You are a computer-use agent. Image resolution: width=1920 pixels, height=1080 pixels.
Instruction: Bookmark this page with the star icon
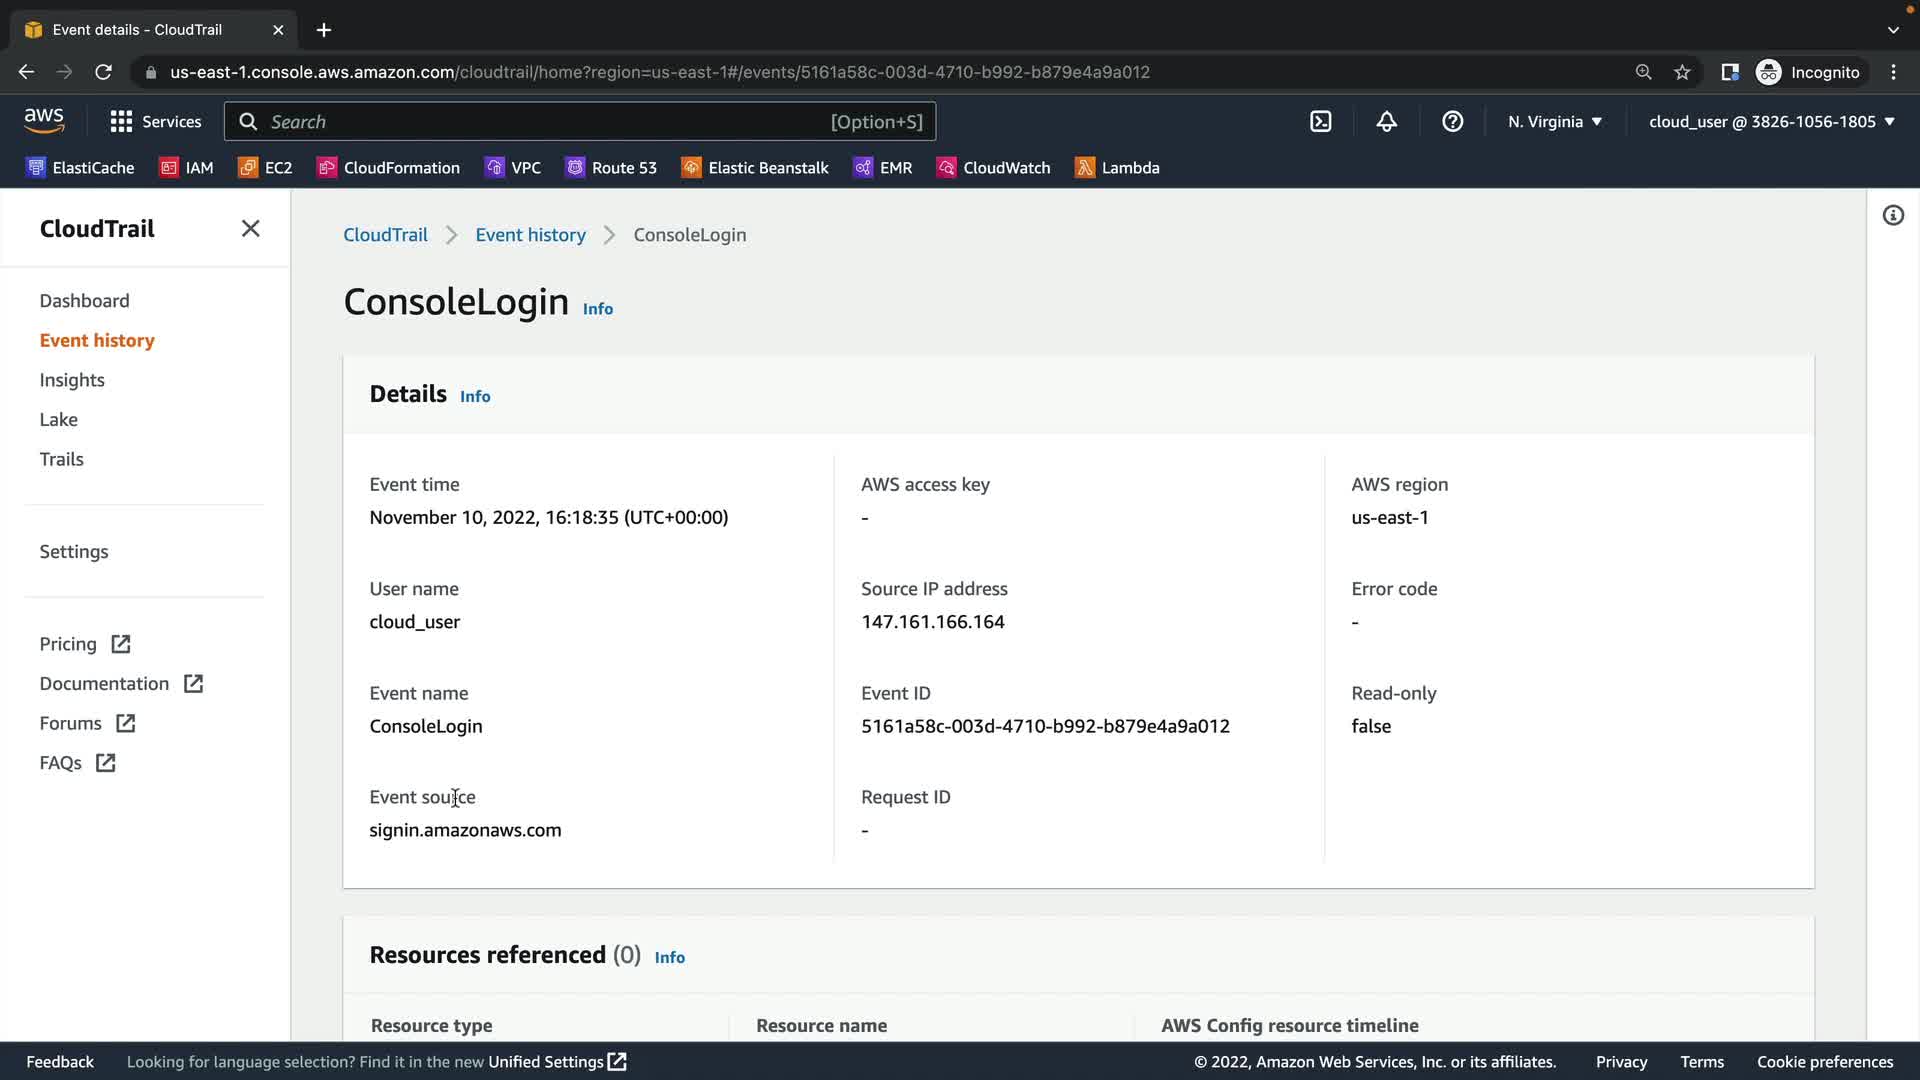pos(1682,72)
